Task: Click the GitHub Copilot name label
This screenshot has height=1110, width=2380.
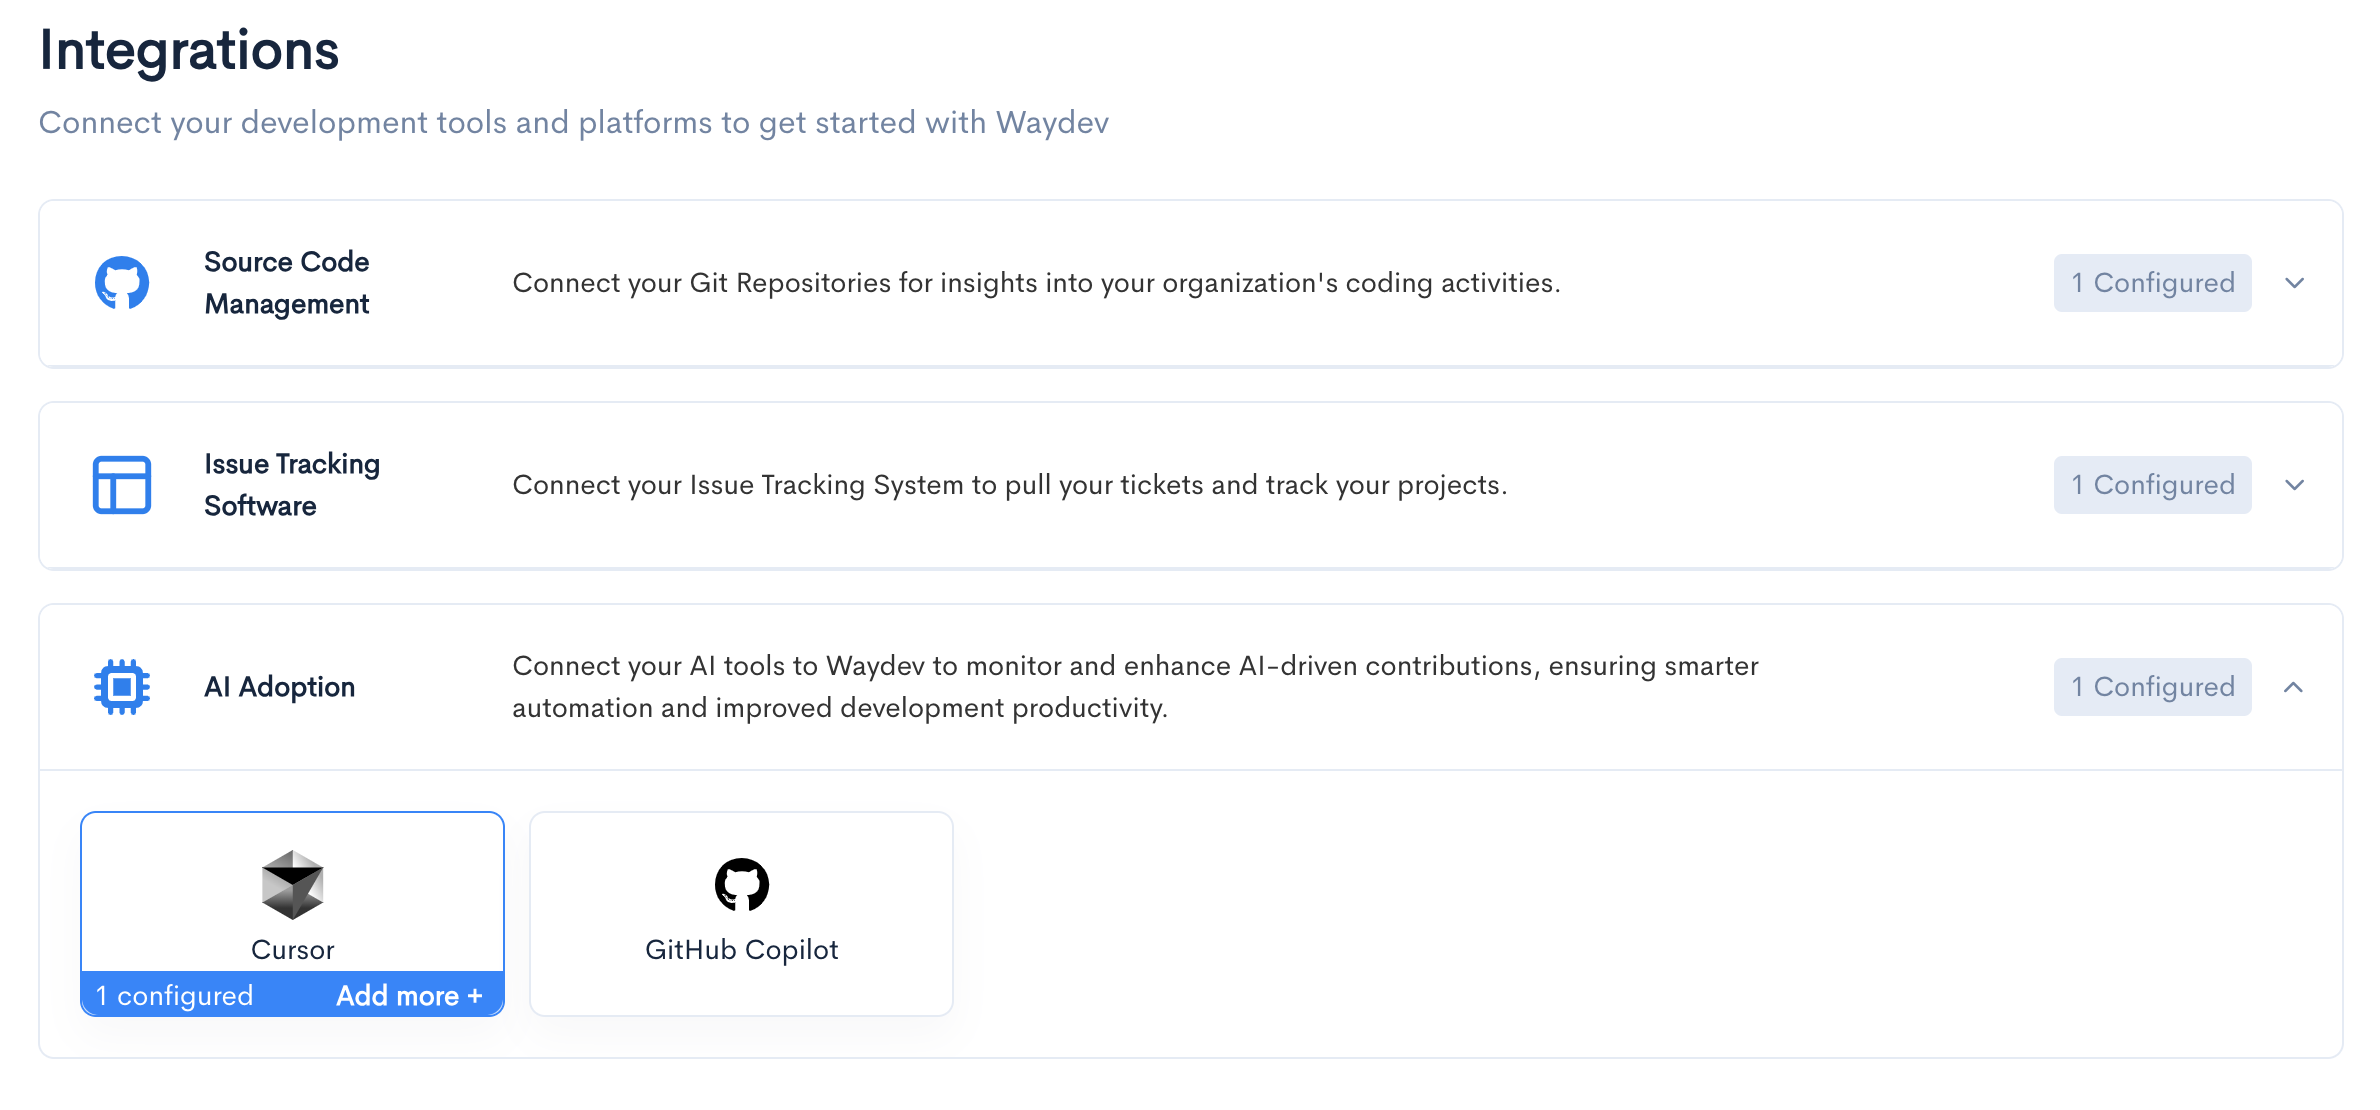Action: tap(741, 950)
